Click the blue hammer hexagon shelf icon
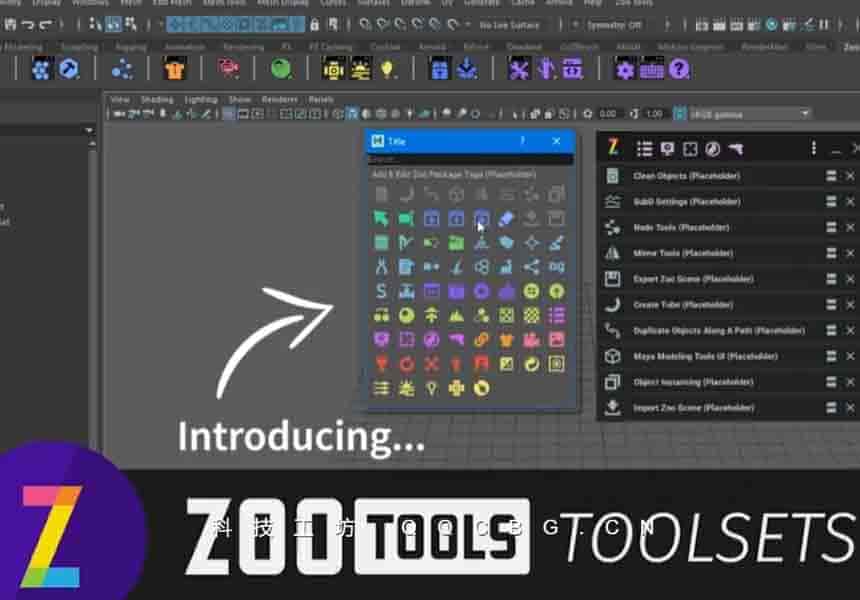Image resolution: width=860 pixels, height=600 pixels. (69, 69)
